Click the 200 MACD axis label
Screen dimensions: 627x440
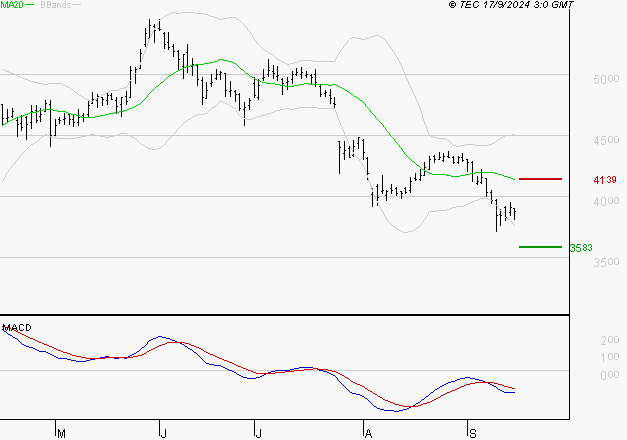point(610,340)
